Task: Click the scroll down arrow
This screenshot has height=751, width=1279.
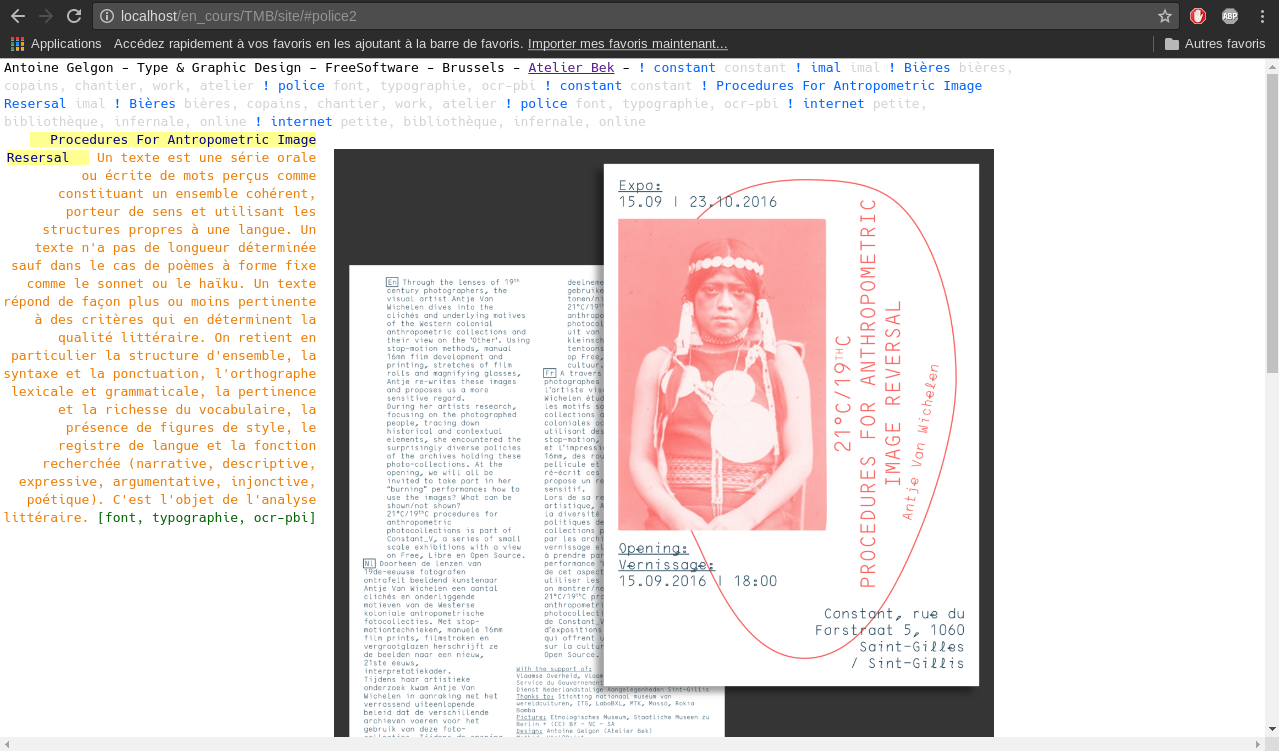Action: 1272,729
